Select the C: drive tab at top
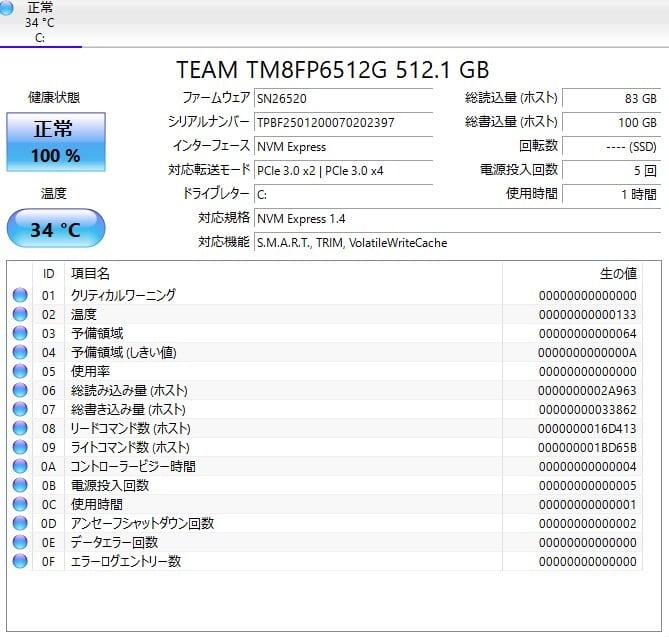669x637 pixels. [x=40, y=24]
